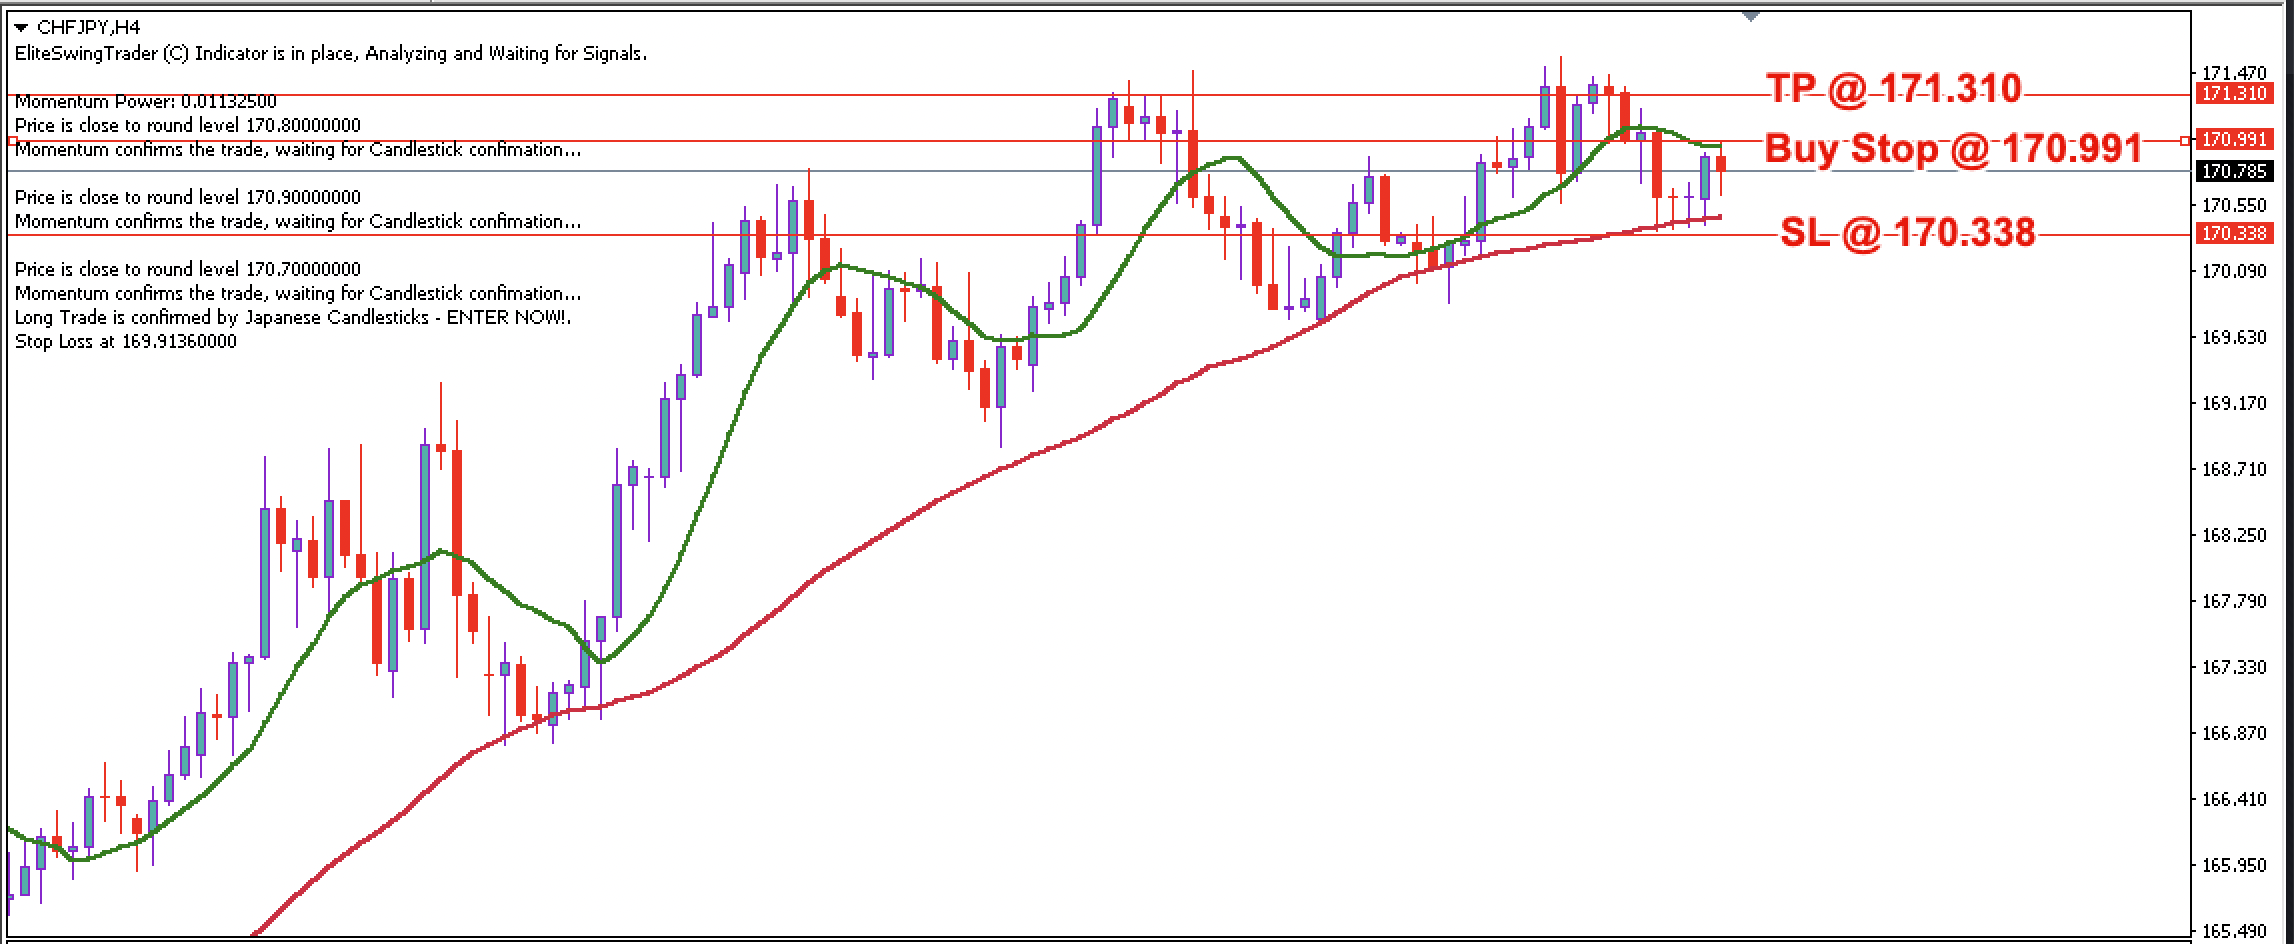
Task: Click the Stop Loss at 169.91360000 text
Action: [125, 341]
